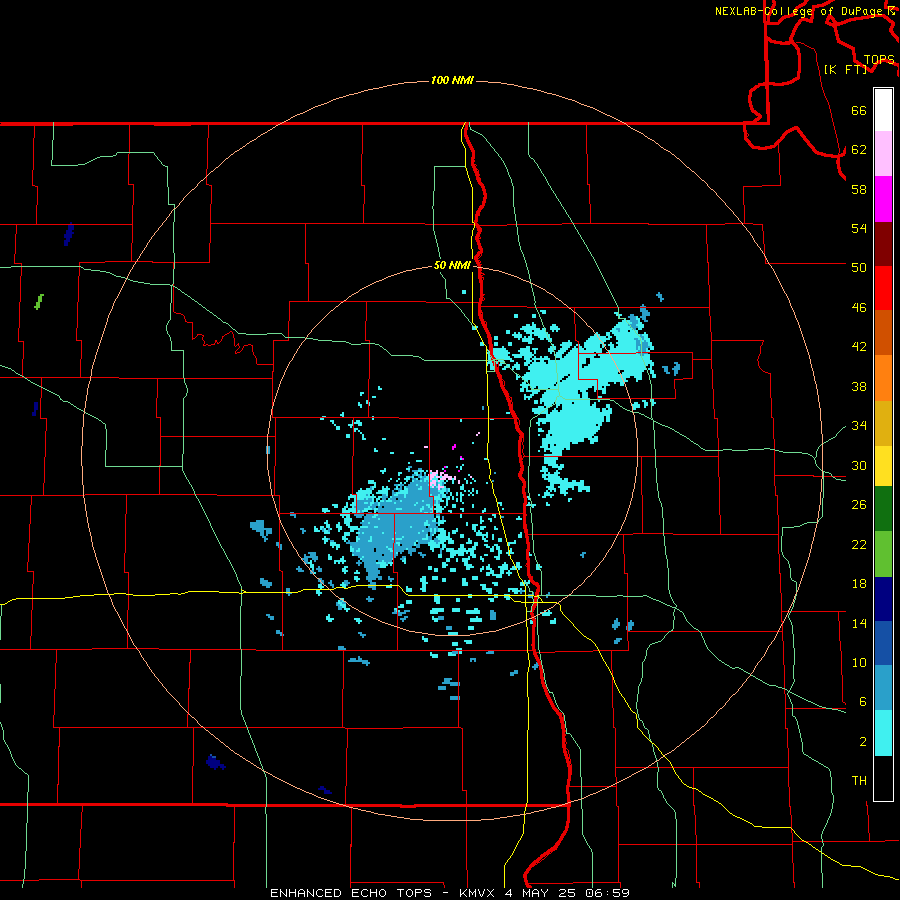Click the TOPS legend title
Viewport: 900px width, 900px height.
tap(879, 59)
